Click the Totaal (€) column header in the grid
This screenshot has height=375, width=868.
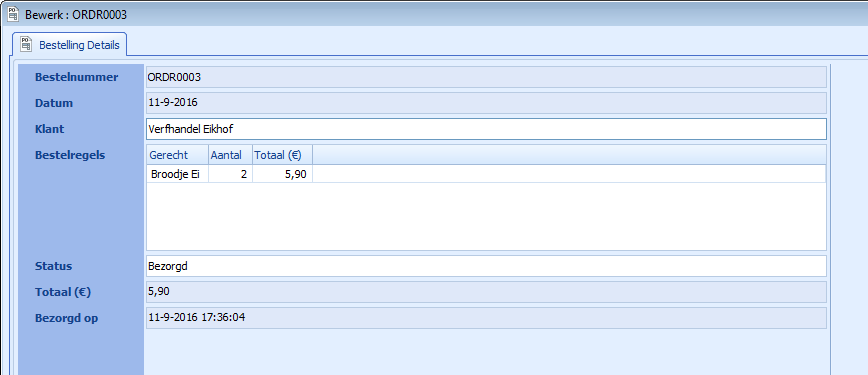point(282,155)
